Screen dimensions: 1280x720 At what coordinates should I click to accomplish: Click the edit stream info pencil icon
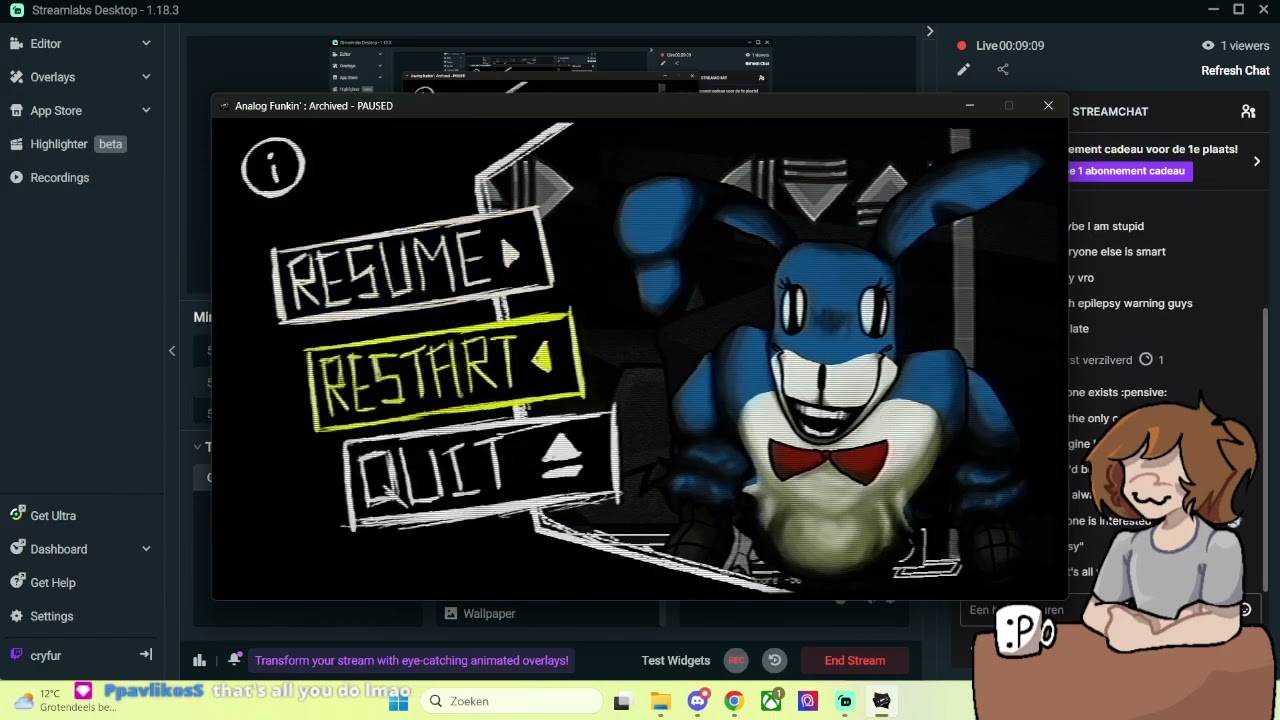(x=963, y=69)
